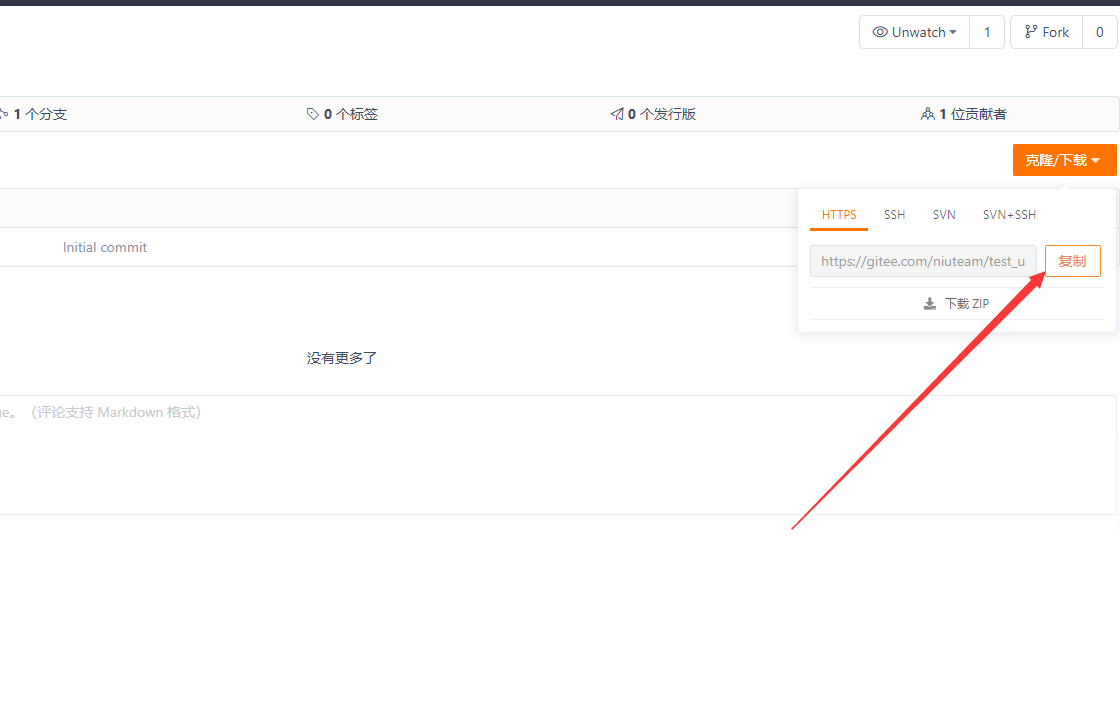Screen dimensions: 1120x707
Task: Click the Fork branch icon
Action: (x=1031, y=32)
